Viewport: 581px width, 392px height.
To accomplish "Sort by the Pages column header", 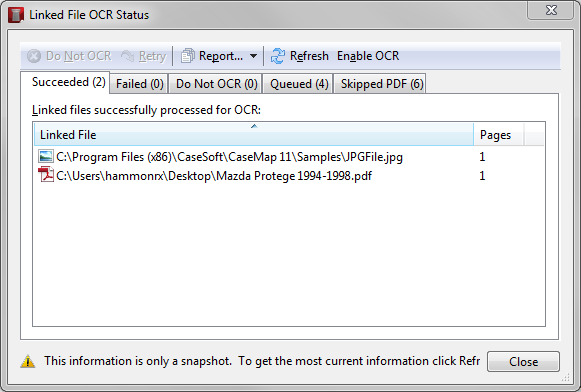I will pos(498,134).
